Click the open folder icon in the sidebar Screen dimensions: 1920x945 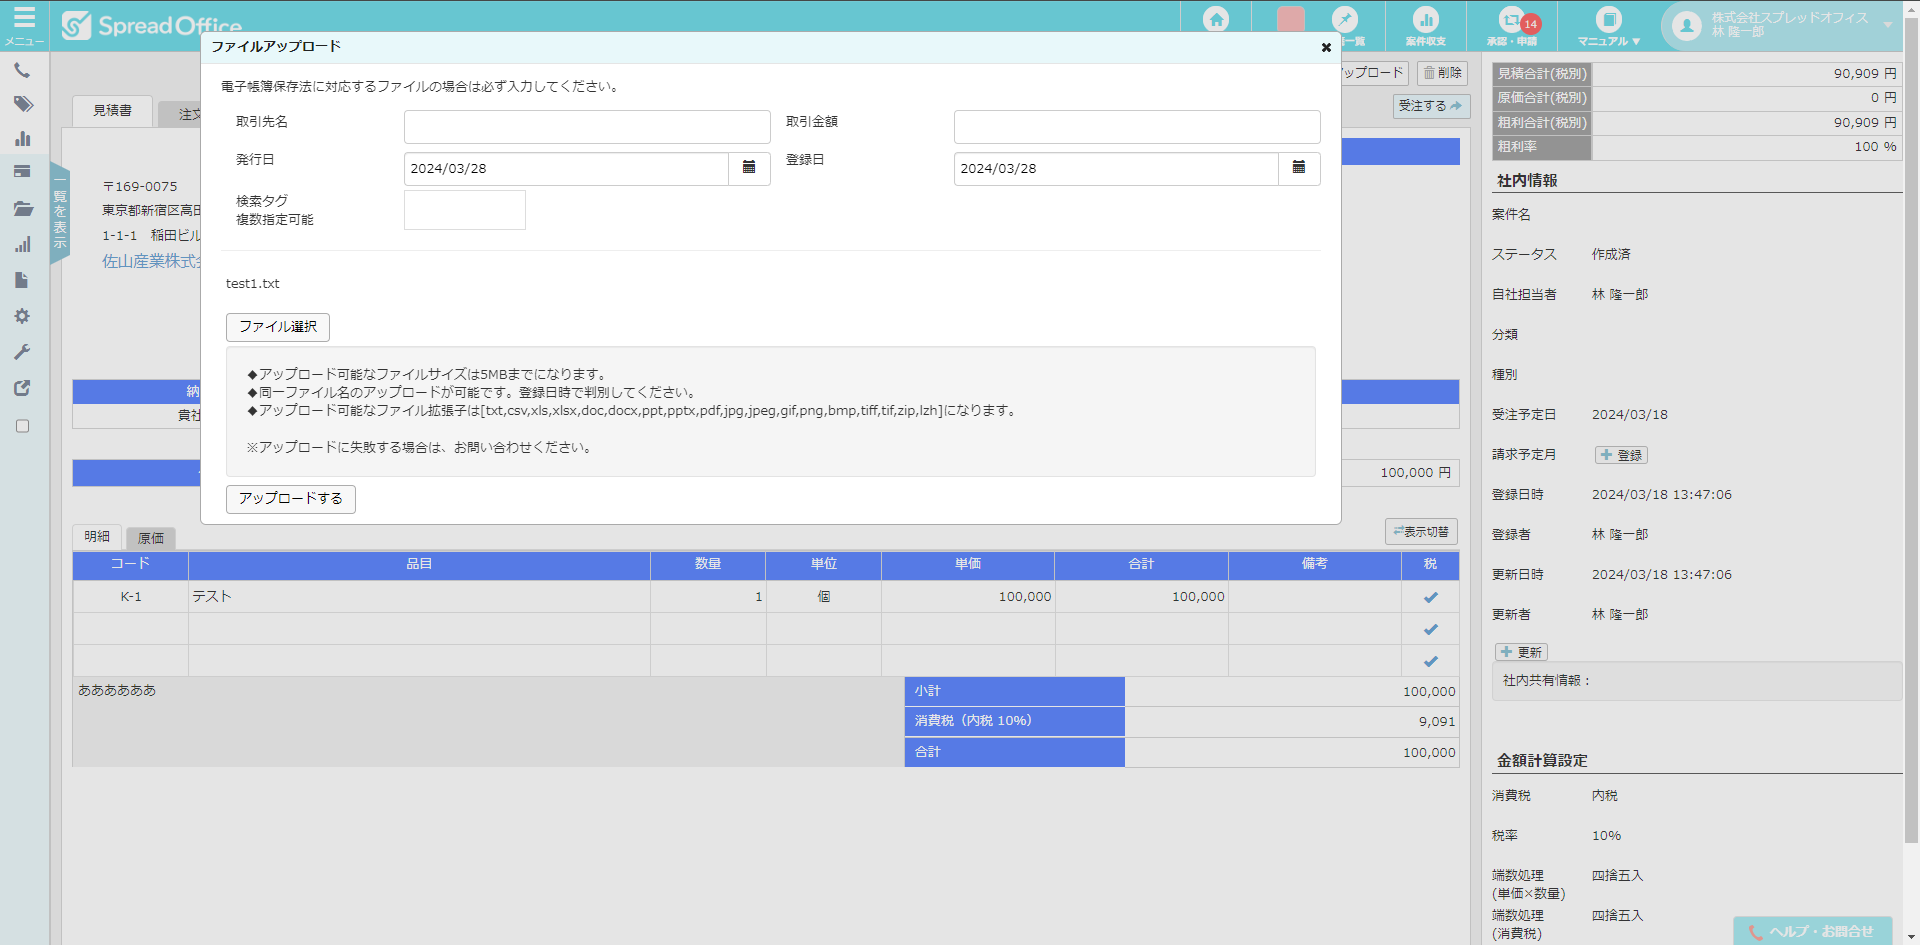tap(23, 209)
